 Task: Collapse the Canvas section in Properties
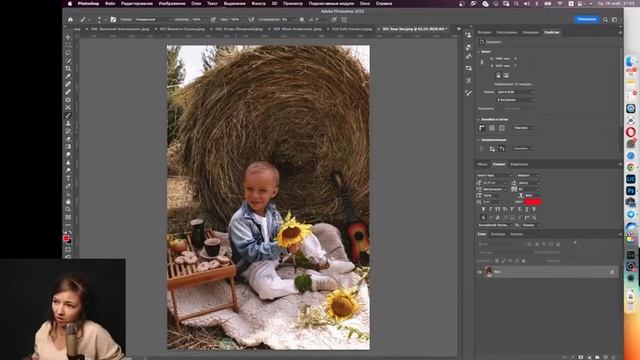pos(479,52)
